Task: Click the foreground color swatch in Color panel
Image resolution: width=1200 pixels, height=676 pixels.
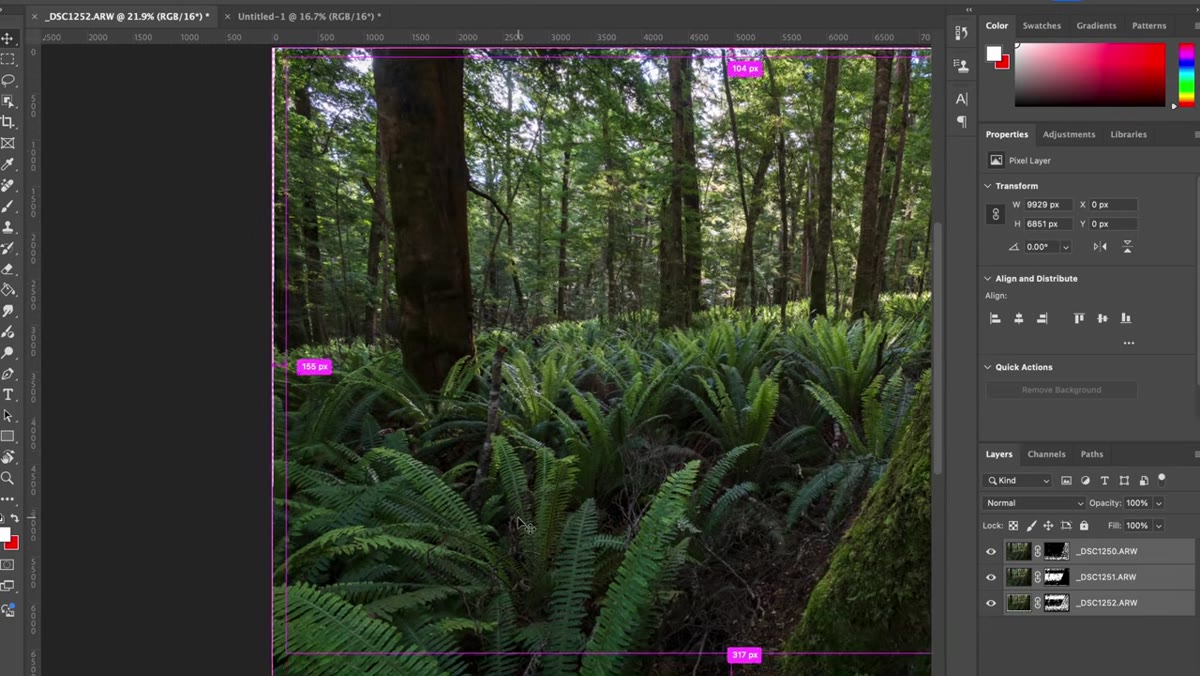Action: [x=994, y=53]
